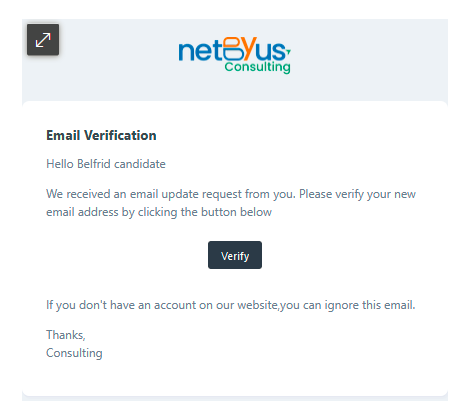
Task: Click the Thanks, sign-off text
Action: click(66, 335)
